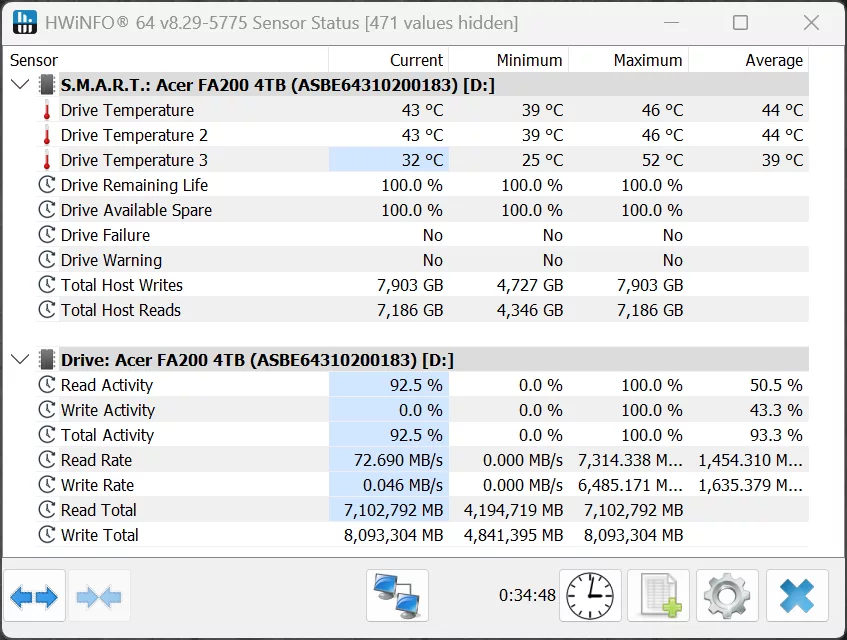The image size is (847, 640).
Task: Open sensor settings gear icon
Action: pyautogui.click(x=727, y=596)
